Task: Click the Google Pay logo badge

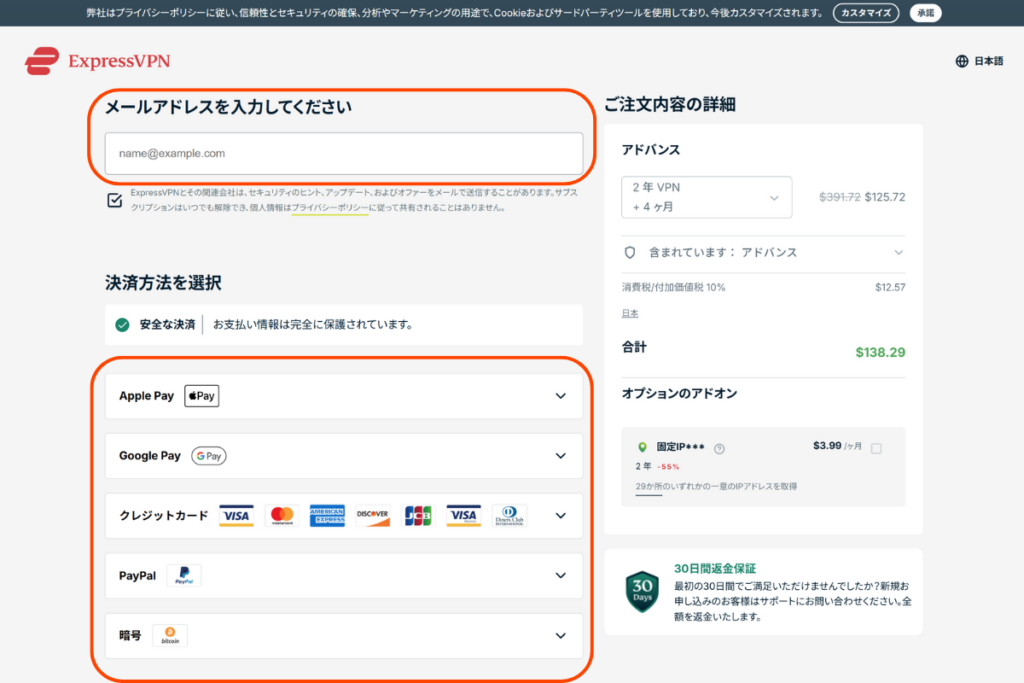Action: pyautogui.click(x=209, y=456)
